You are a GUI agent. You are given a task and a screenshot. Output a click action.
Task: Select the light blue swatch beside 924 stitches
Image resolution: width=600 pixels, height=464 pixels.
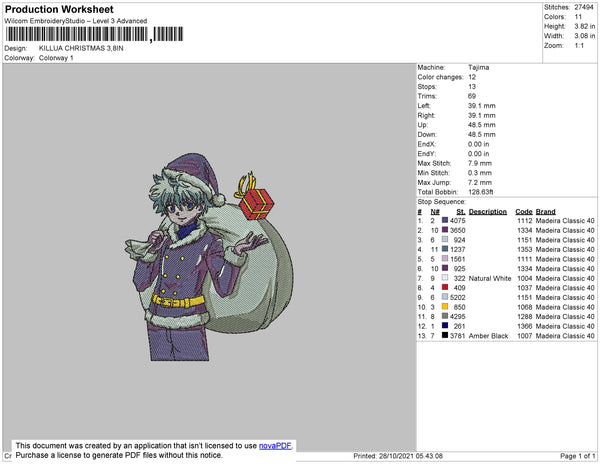coord(445,239)
